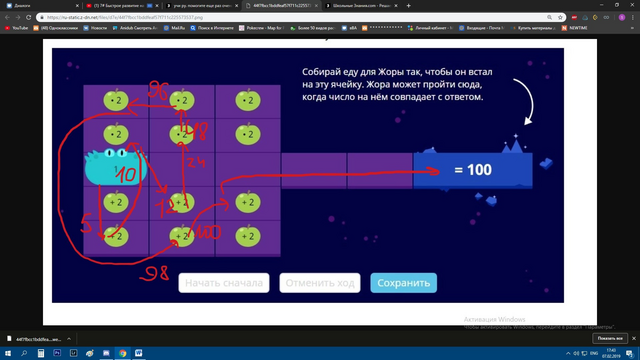This screenshot has width=640, height=360.
Task: Open the Chrome menu at toolbar end
Action: 633,18
